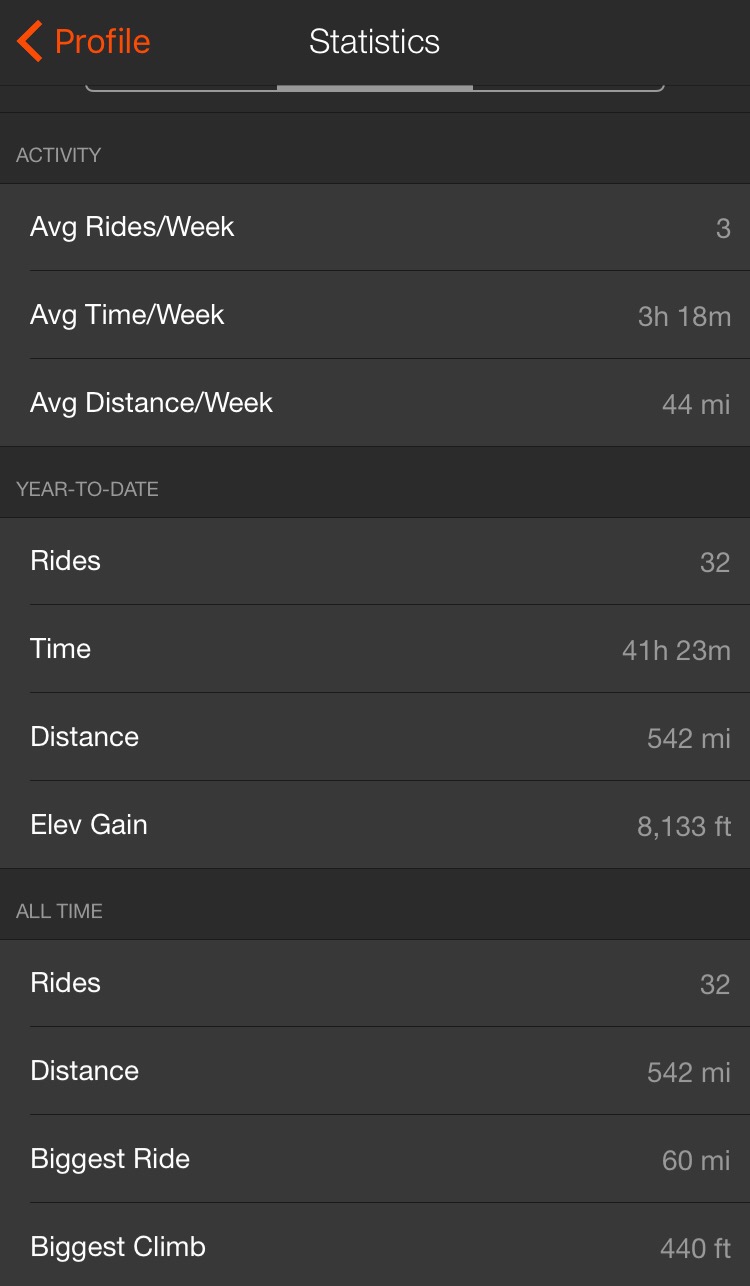The image size is (750, 1286).
Task: Tap the Year-to-Date Distance row
Action: pyautogui.click(x=375, y=737)
